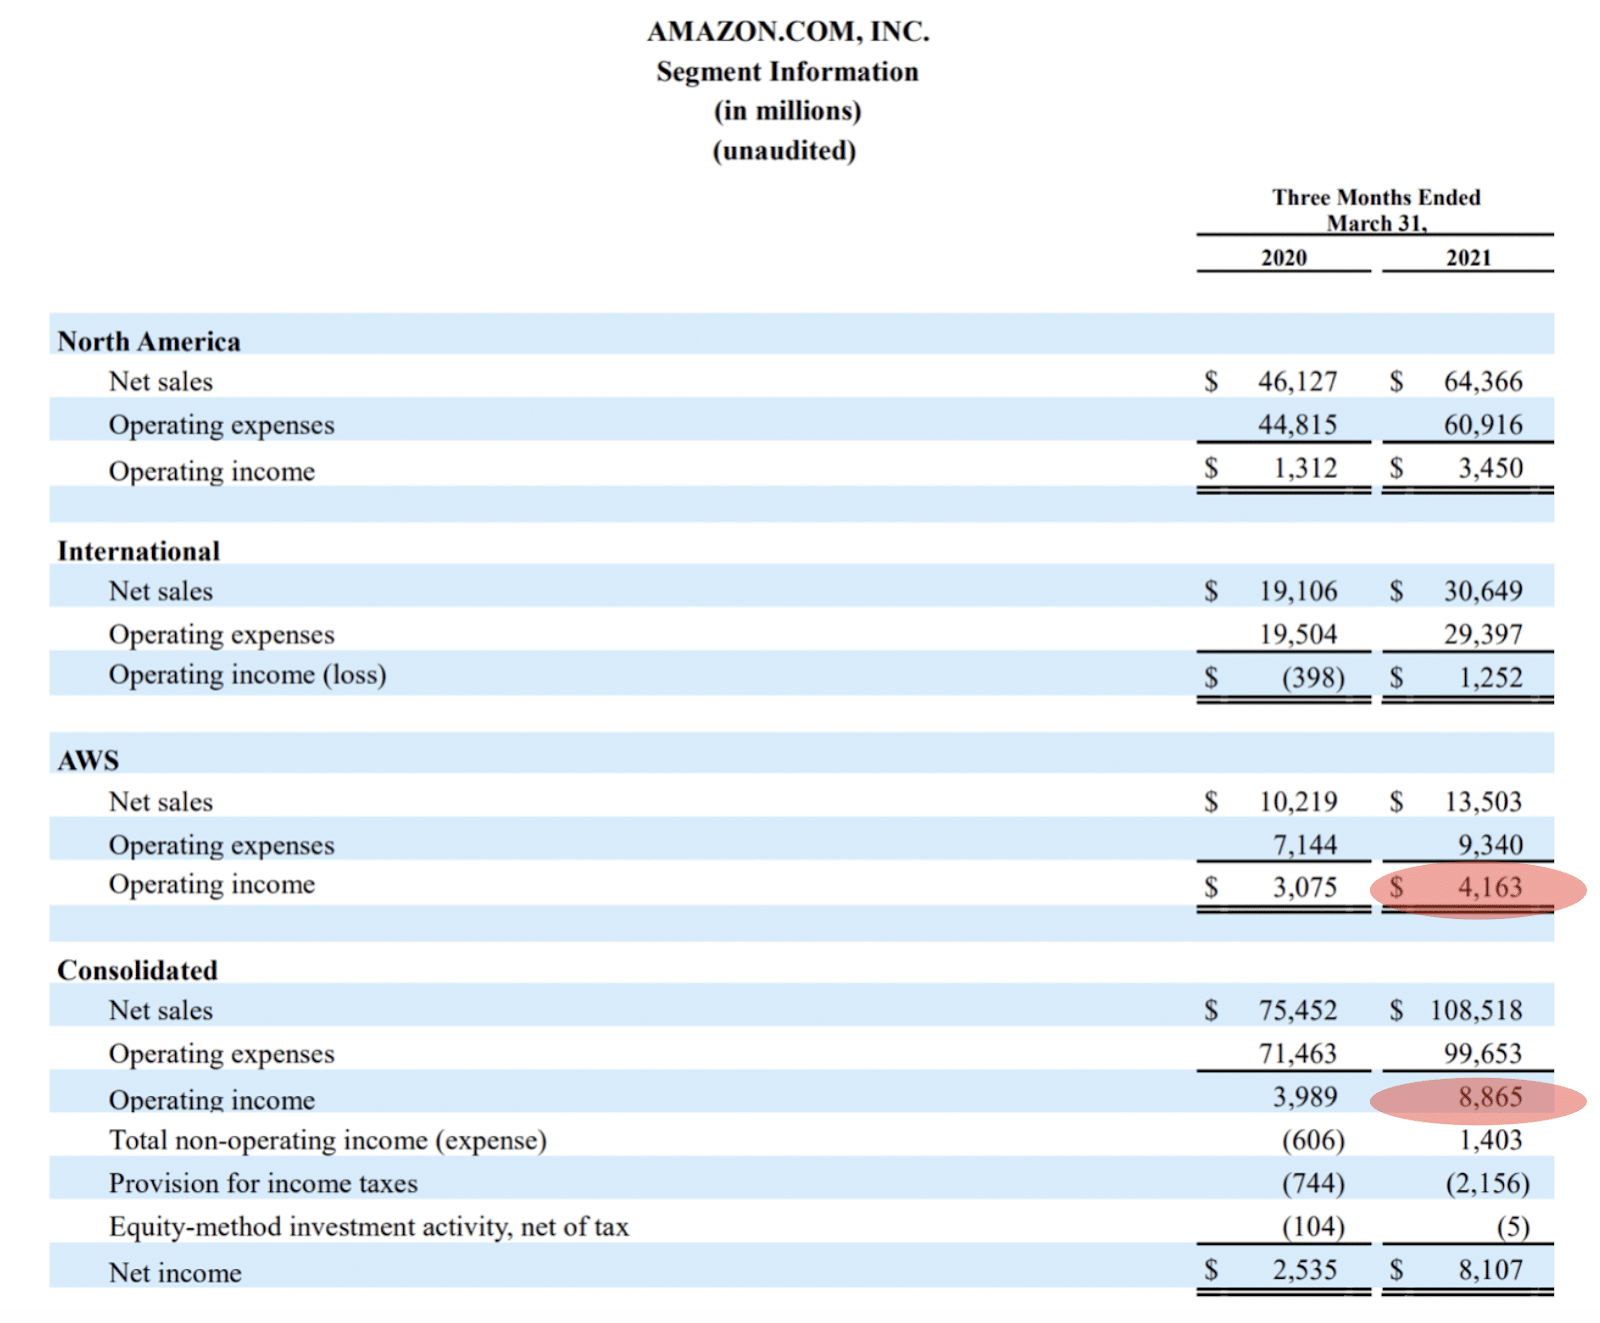Select AWS operating expenses 9,340
The width and height of the screenshot is (1600, 1323).
click(x=1490, y=846)
